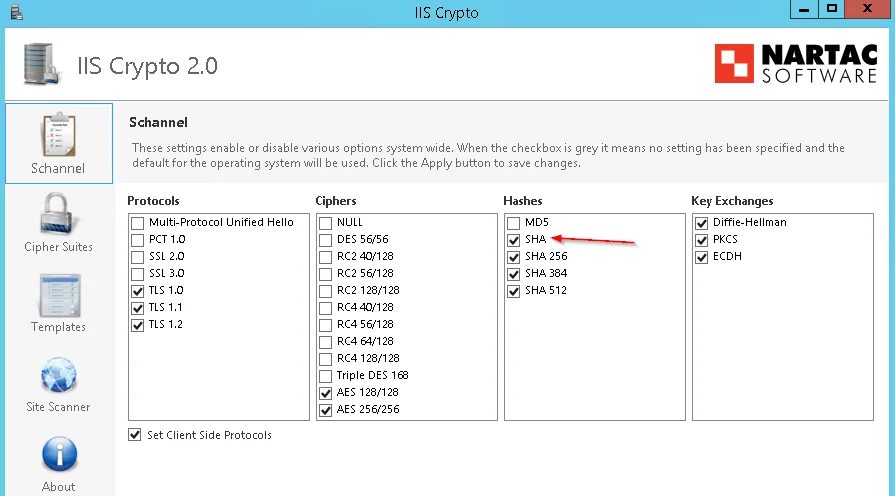Enable the Triple DES 168 cipher
This screenshot has width=895, height=496.
click(325, 376)
